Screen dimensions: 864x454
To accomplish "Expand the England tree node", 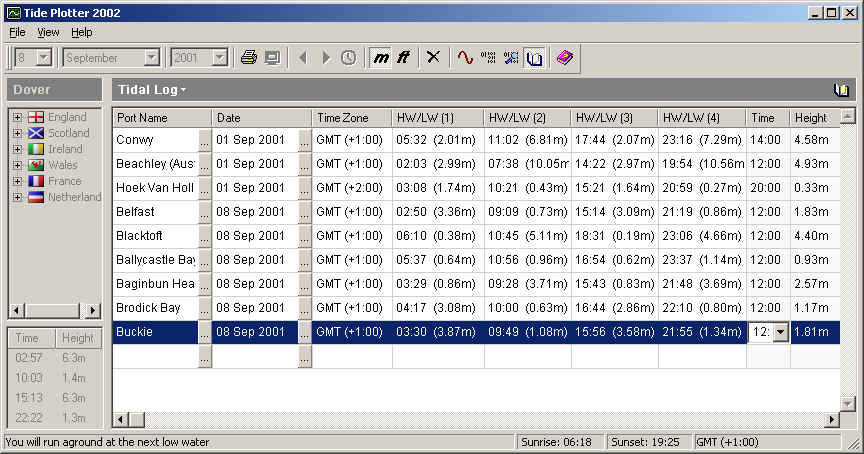I will coord(17,117).
